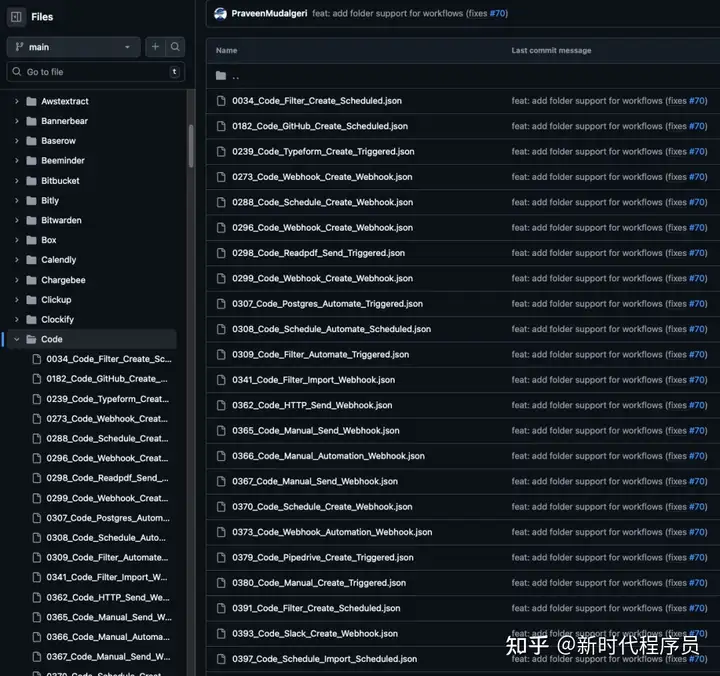
Task: Click the sidebar tree vertical scrollbar
Action: [x=191, y=146]
